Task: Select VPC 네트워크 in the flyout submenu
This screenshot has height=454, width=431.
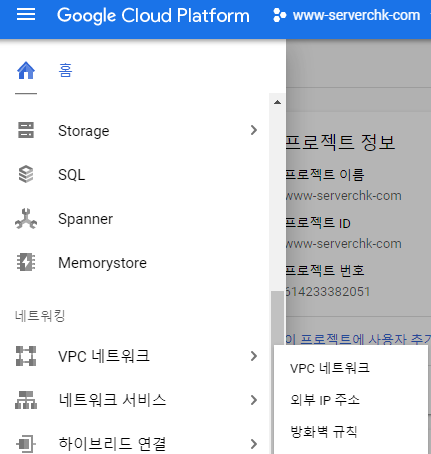Action: point(330,368)
